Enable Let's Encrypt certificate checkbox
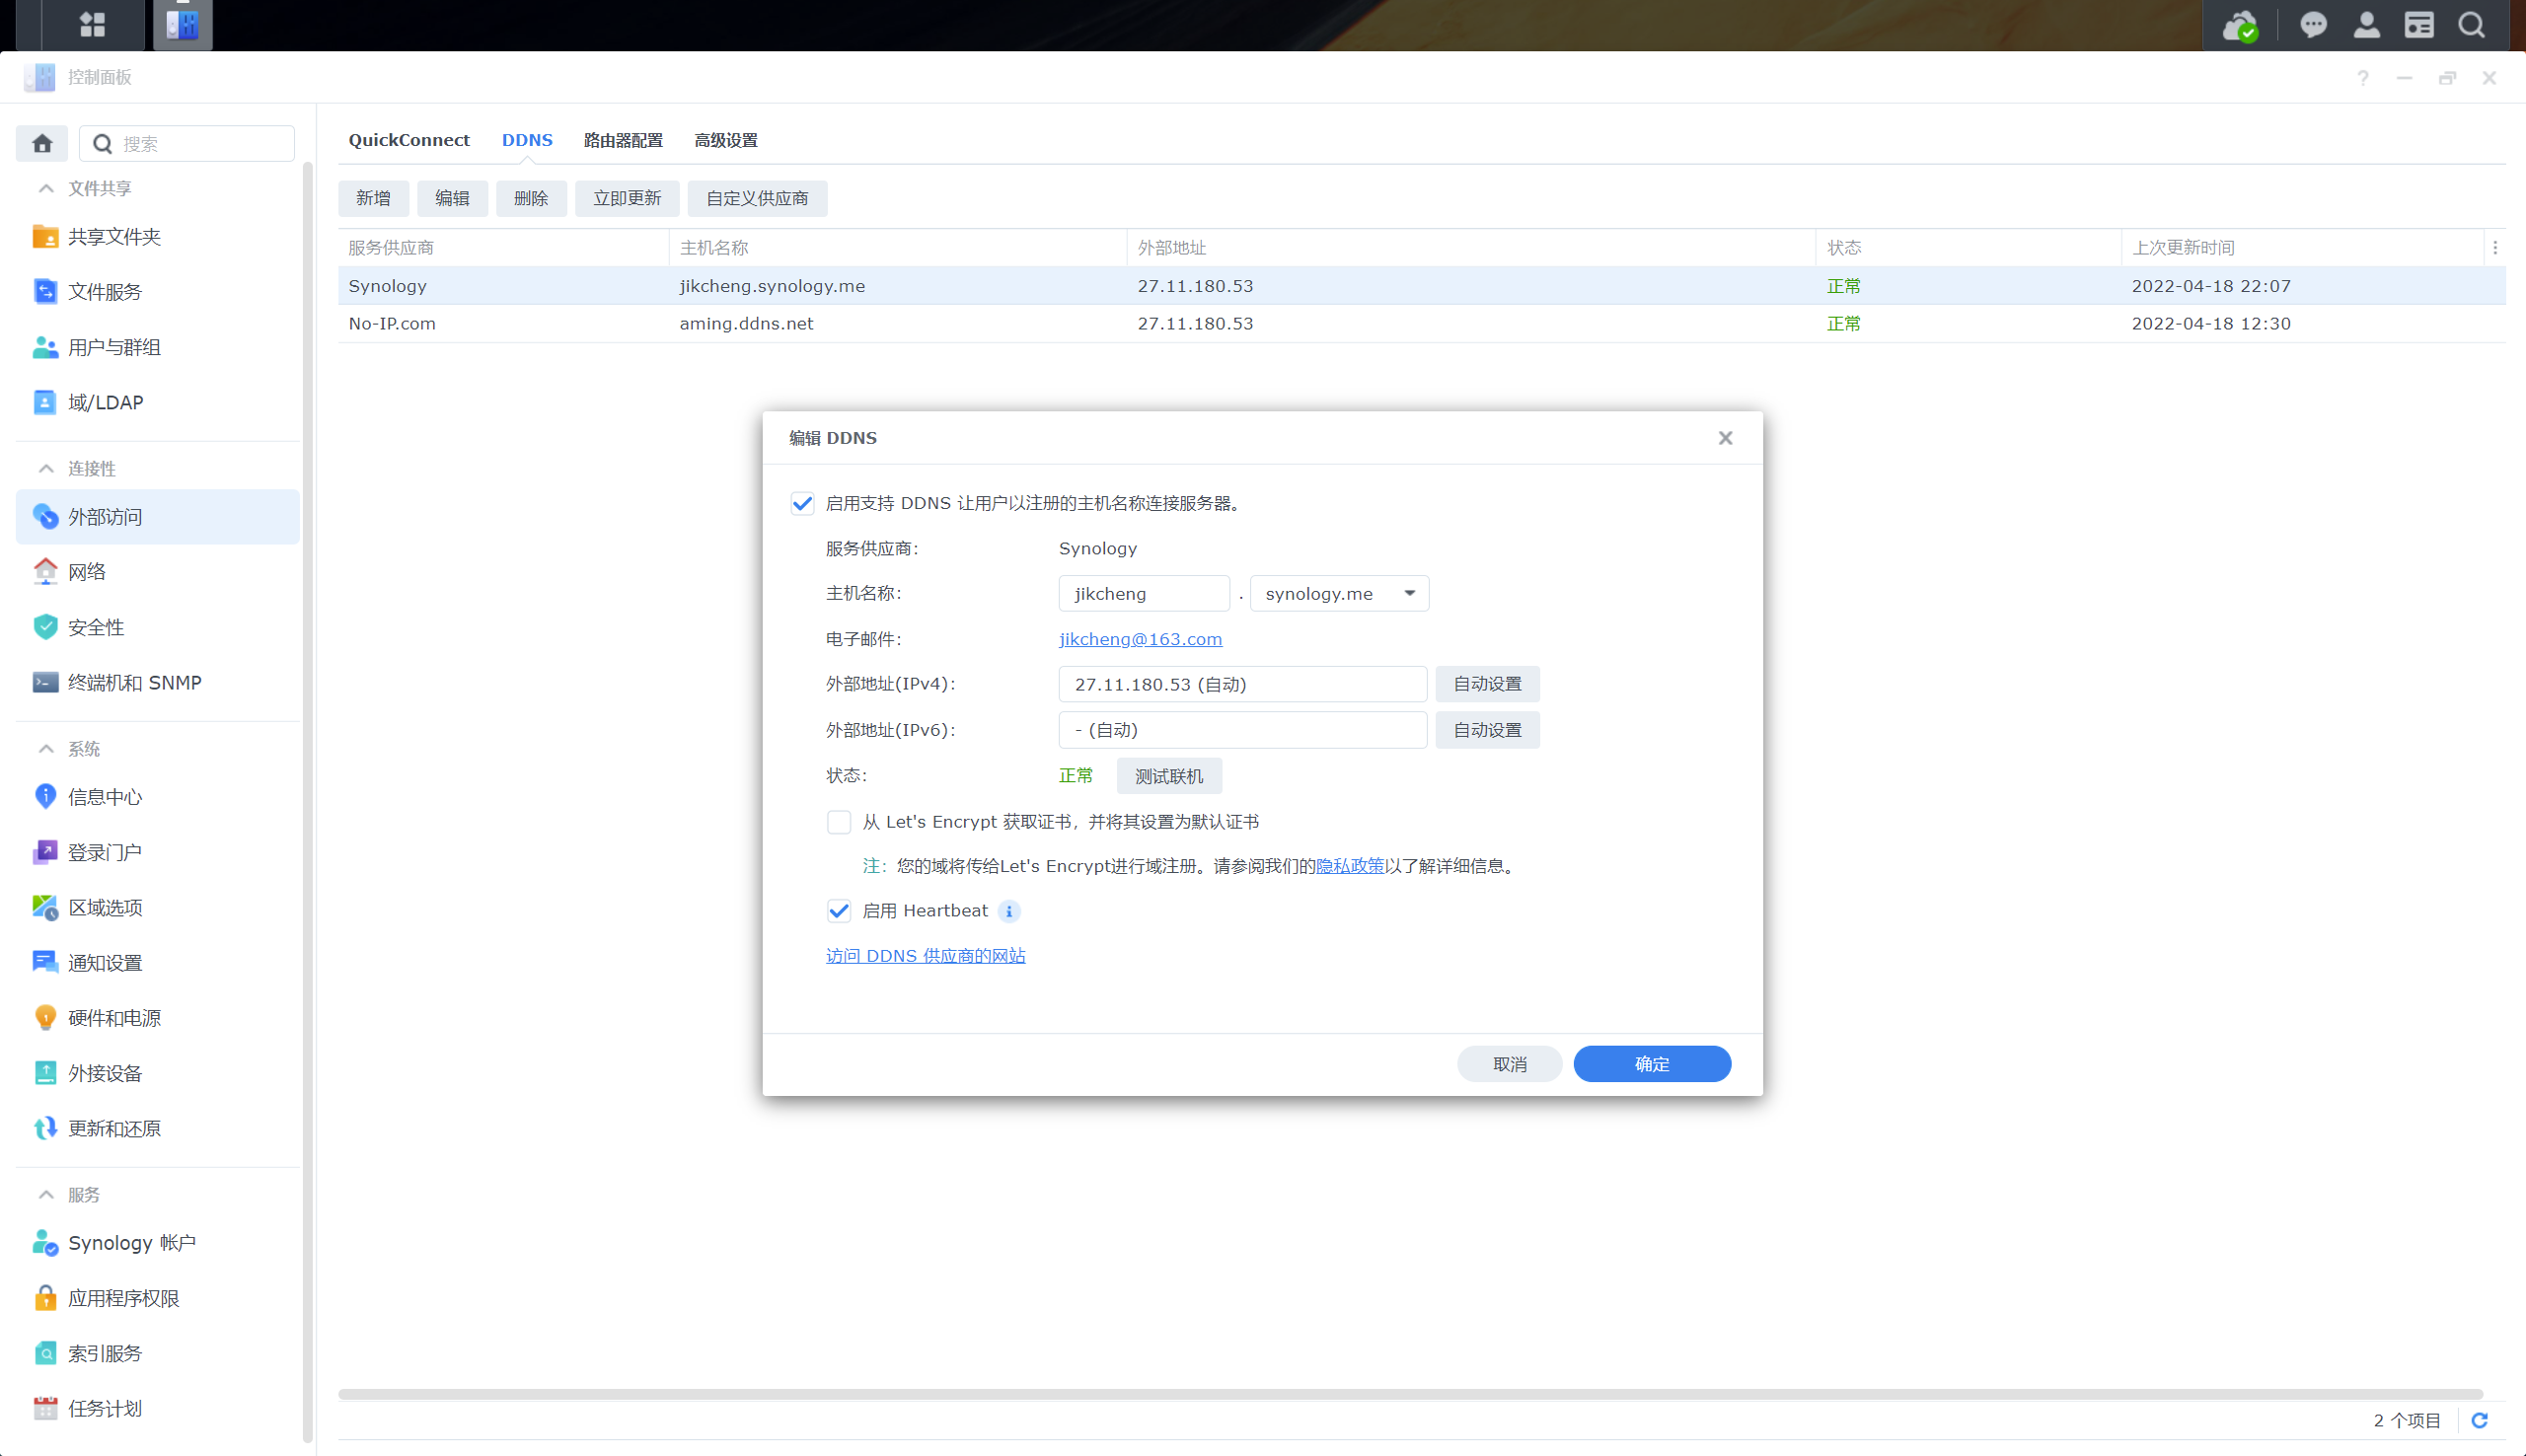 click(839, 822)
